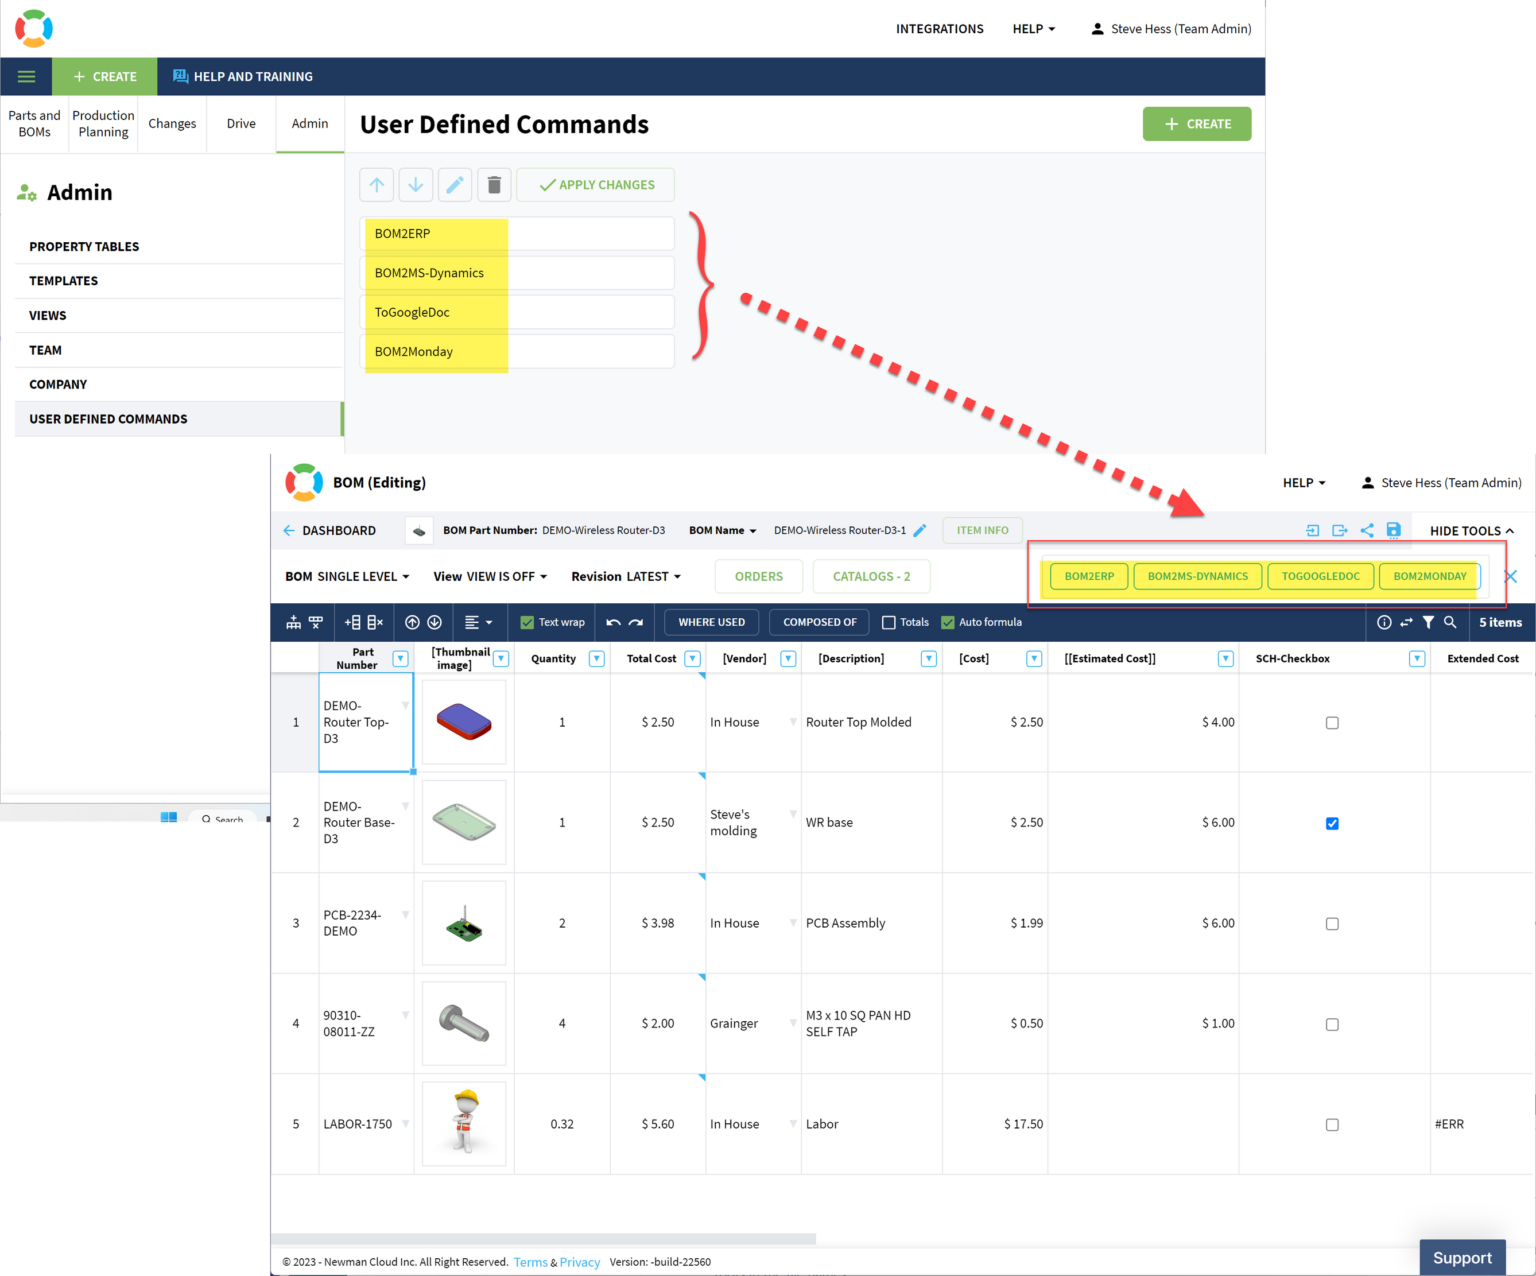Click the WHERE USED button
The width and height of the screenshot is (1536, 1276).
pyautogui.click(x=711, y=622)
